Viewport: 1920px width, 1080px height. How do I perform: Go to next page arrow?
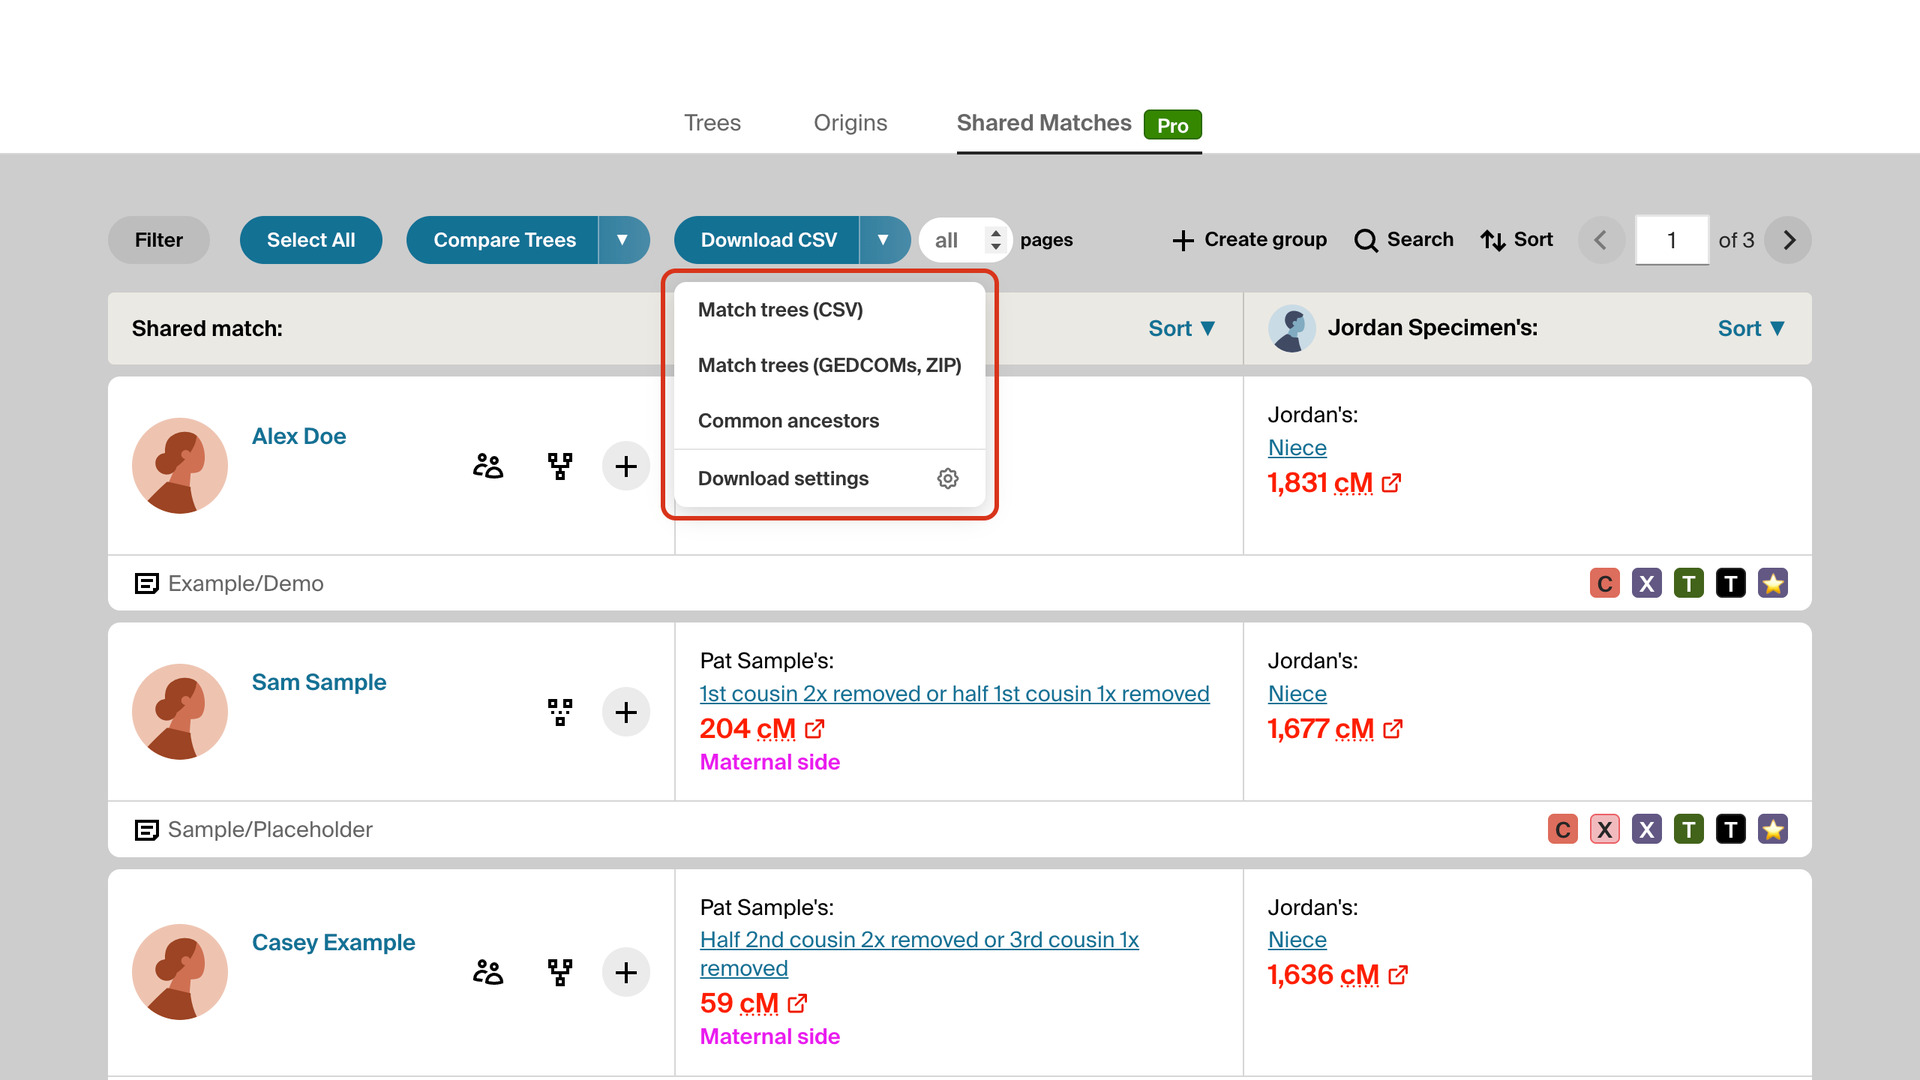tap(1789, 240)
